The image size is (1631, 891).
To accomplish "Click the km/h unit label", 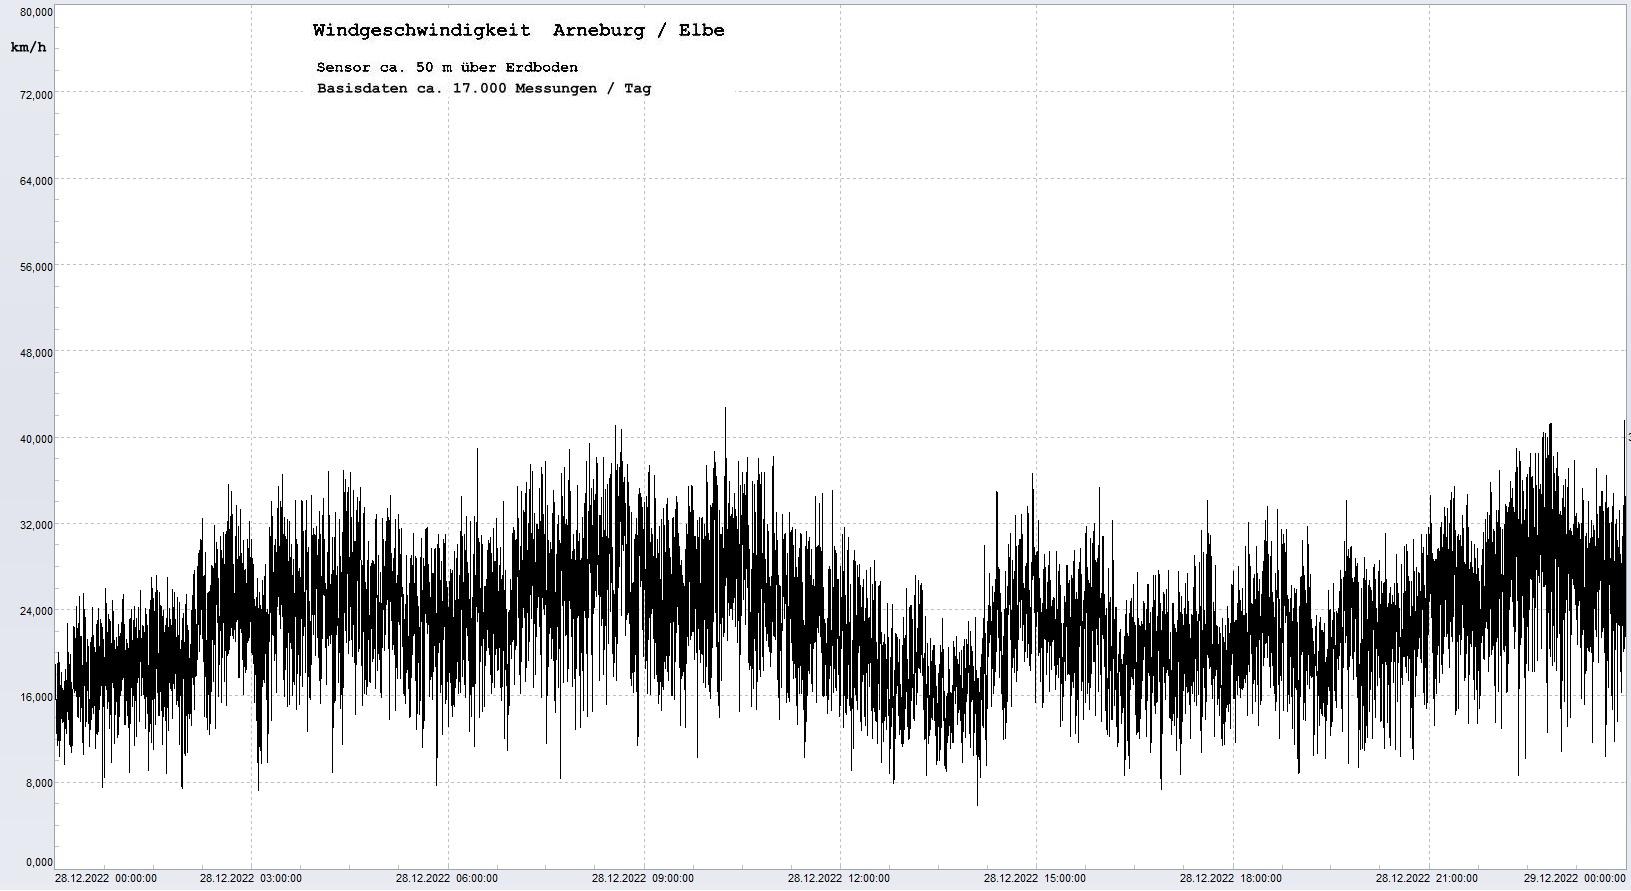I will tap(28, 47).
